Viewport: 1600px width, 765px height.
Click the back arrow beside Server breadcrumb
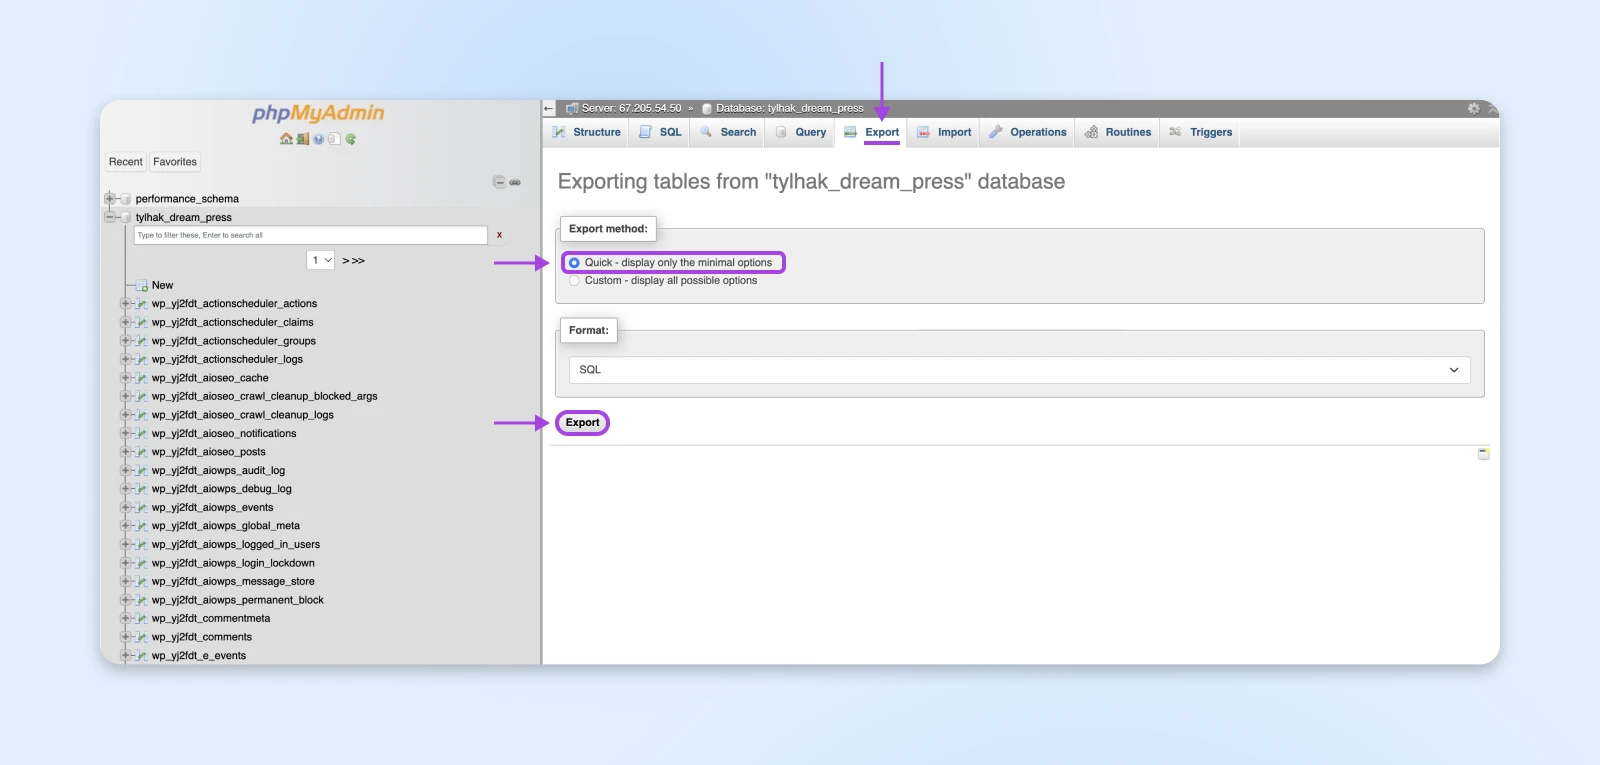548,108
